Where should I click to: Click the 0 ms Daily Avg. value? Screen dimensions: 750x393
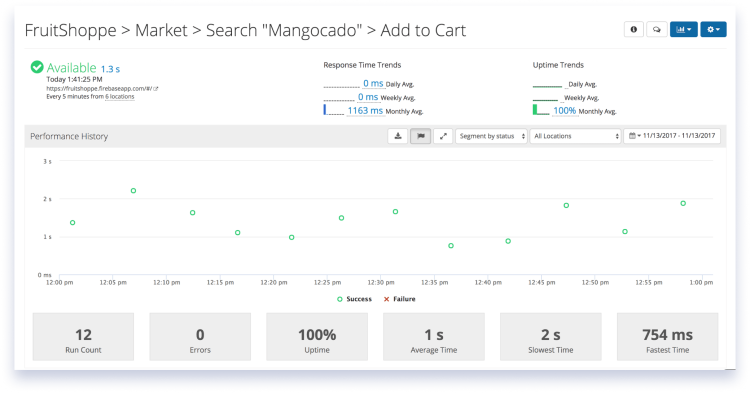click(x=373, y=84)
